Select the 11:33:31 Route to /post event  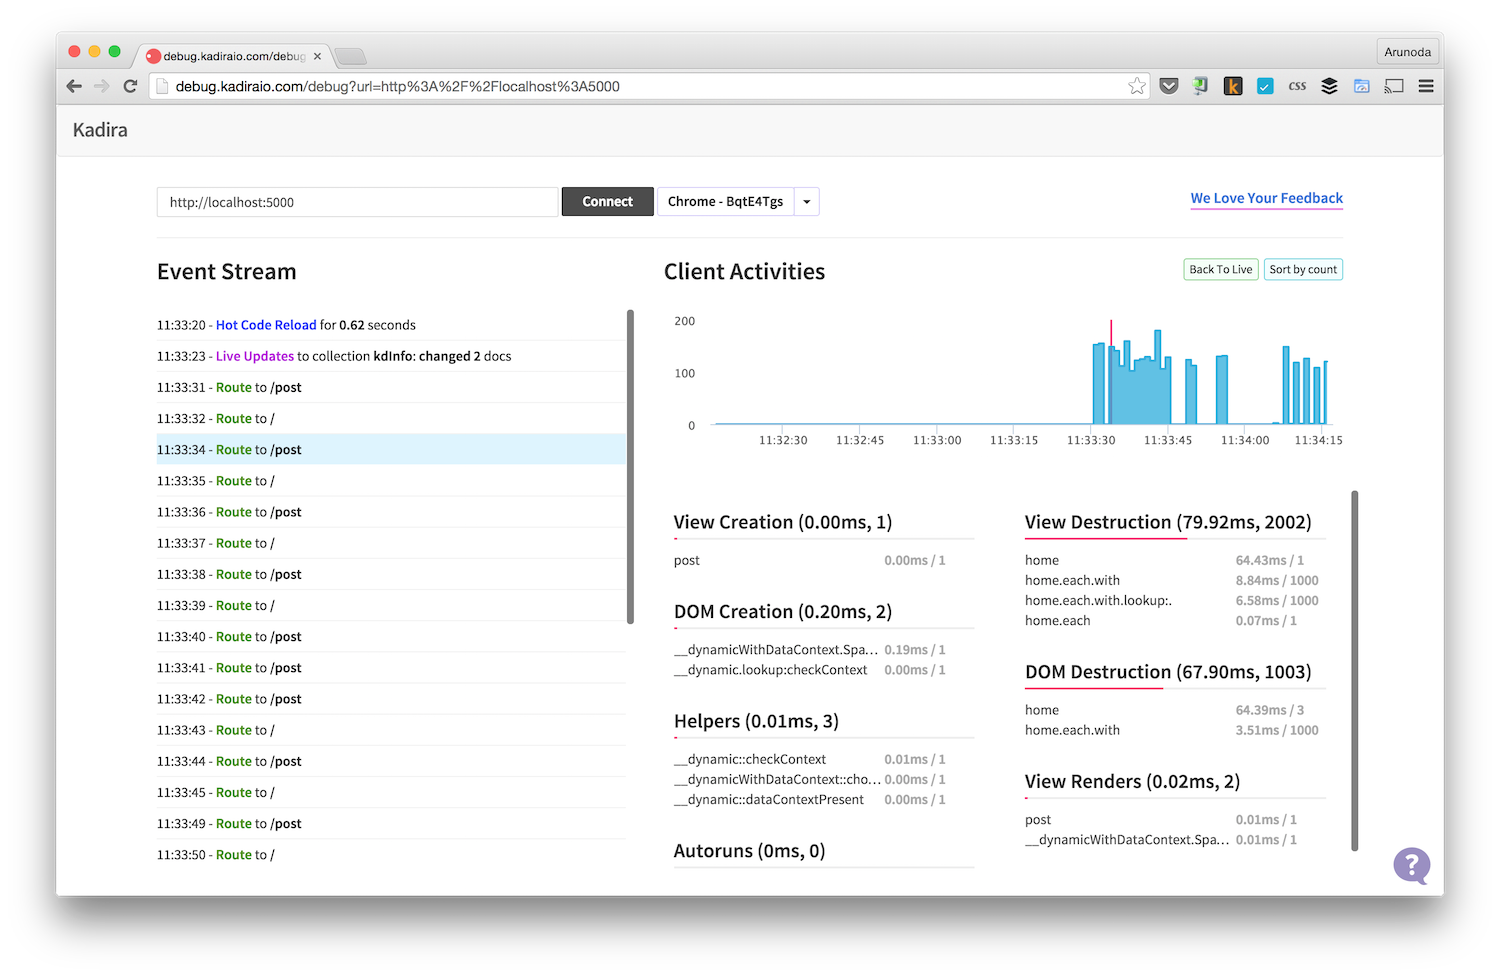[x=391, y=387]
